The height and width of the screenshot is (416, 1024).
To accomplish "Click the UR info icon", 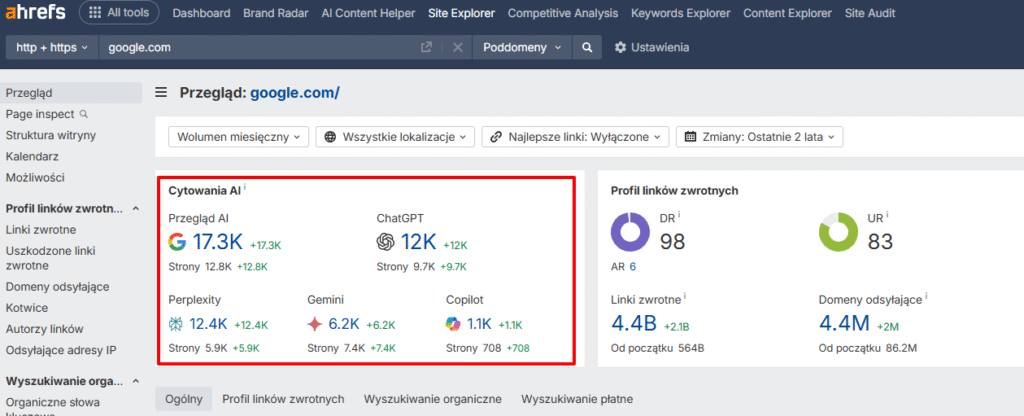I will (x=888, y=214).
